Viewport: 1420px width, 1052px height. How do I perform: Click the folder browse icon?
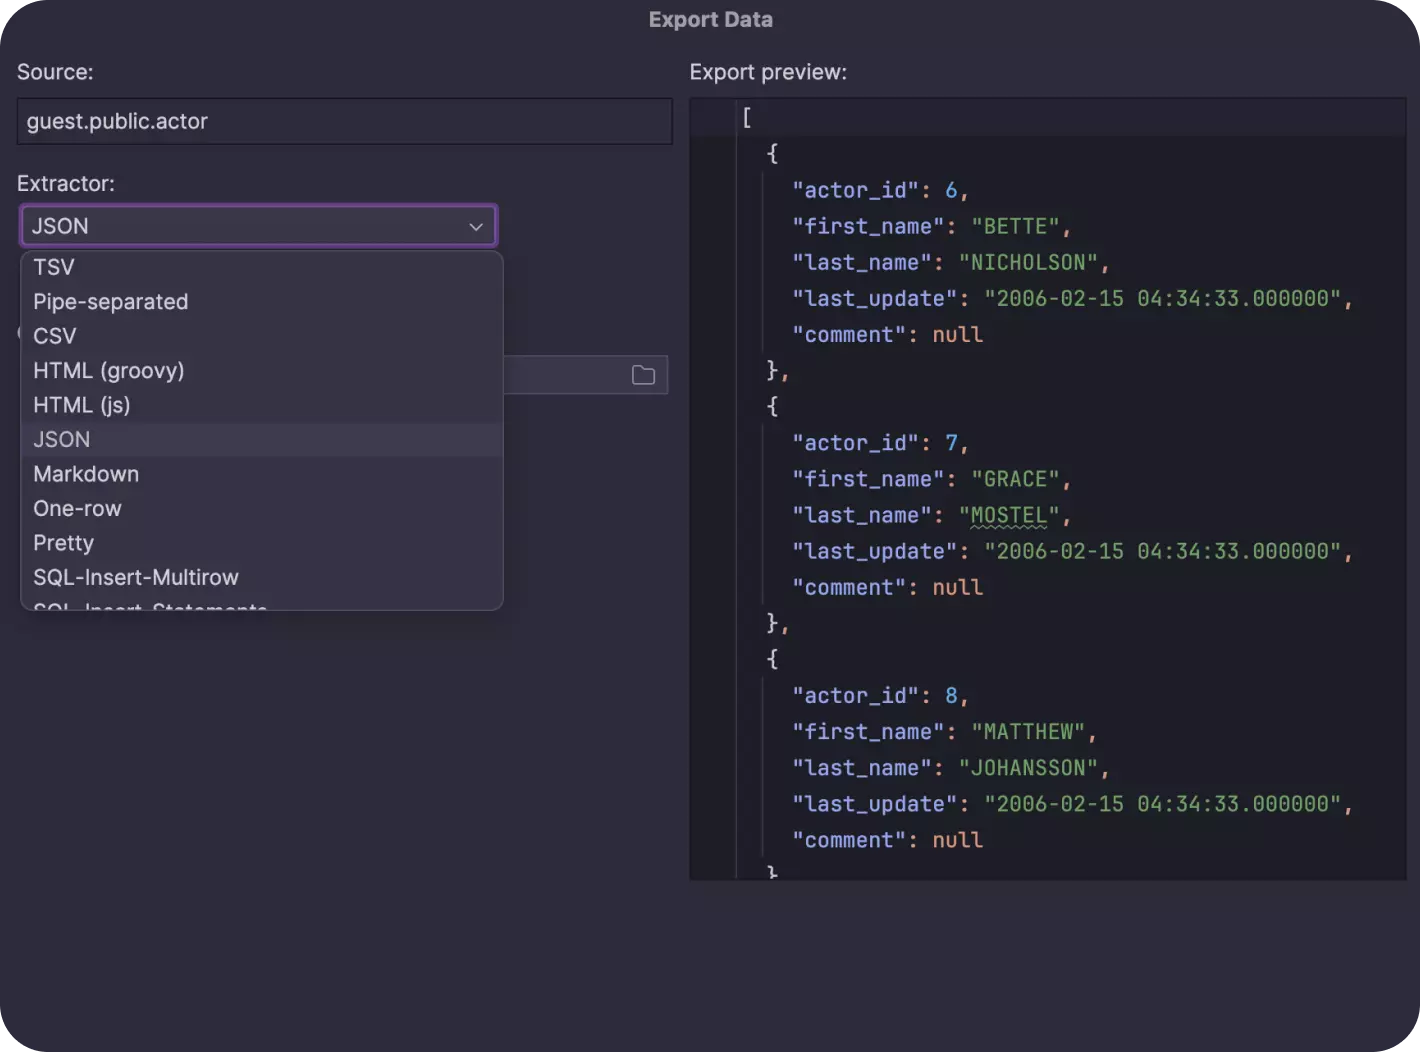coord(643,375)
